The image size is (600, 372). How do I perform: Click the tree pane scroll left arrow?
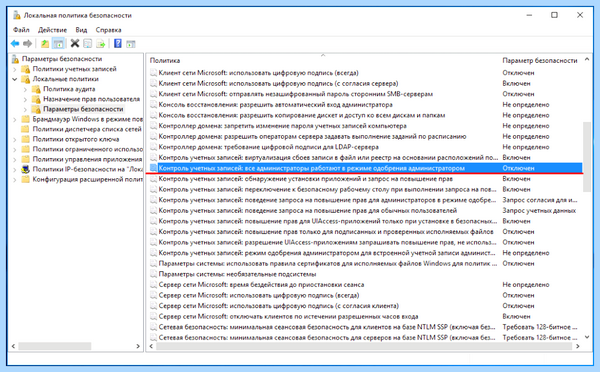coord(13,346)
